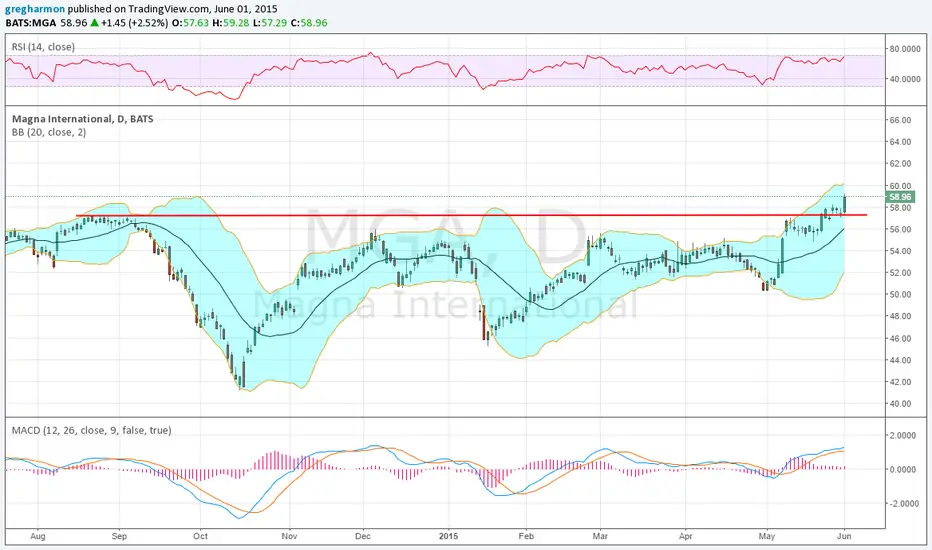Click the 42.00 price axis label
The width and height of the screenshot is (932, 550).
click(900, 382)
